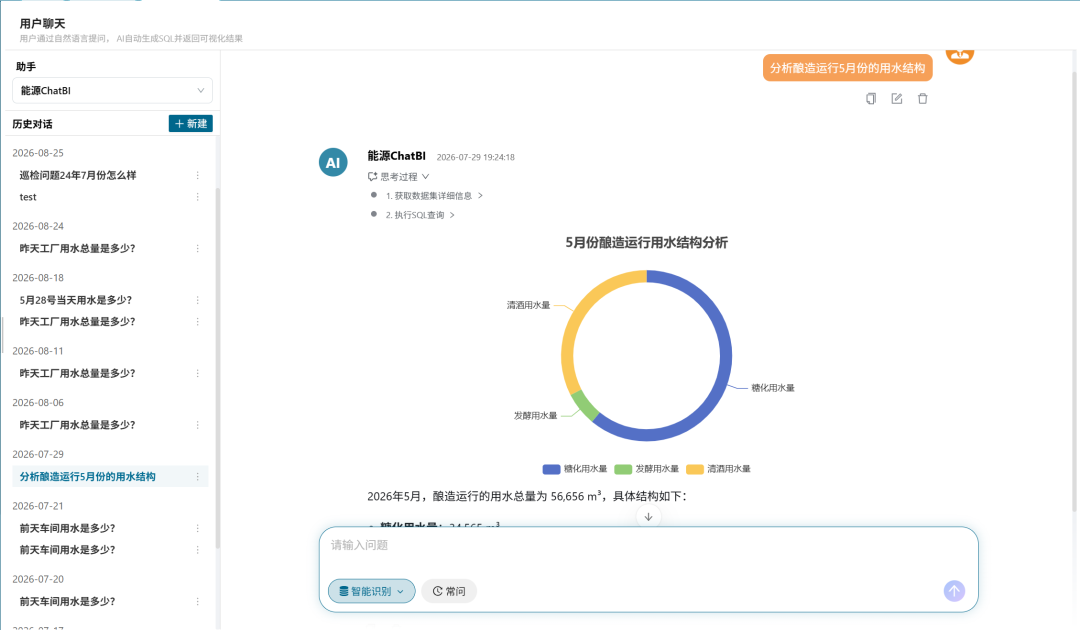
Task: Toggle 发酵用水量 legend series
Action: click(x=647, y=469)
